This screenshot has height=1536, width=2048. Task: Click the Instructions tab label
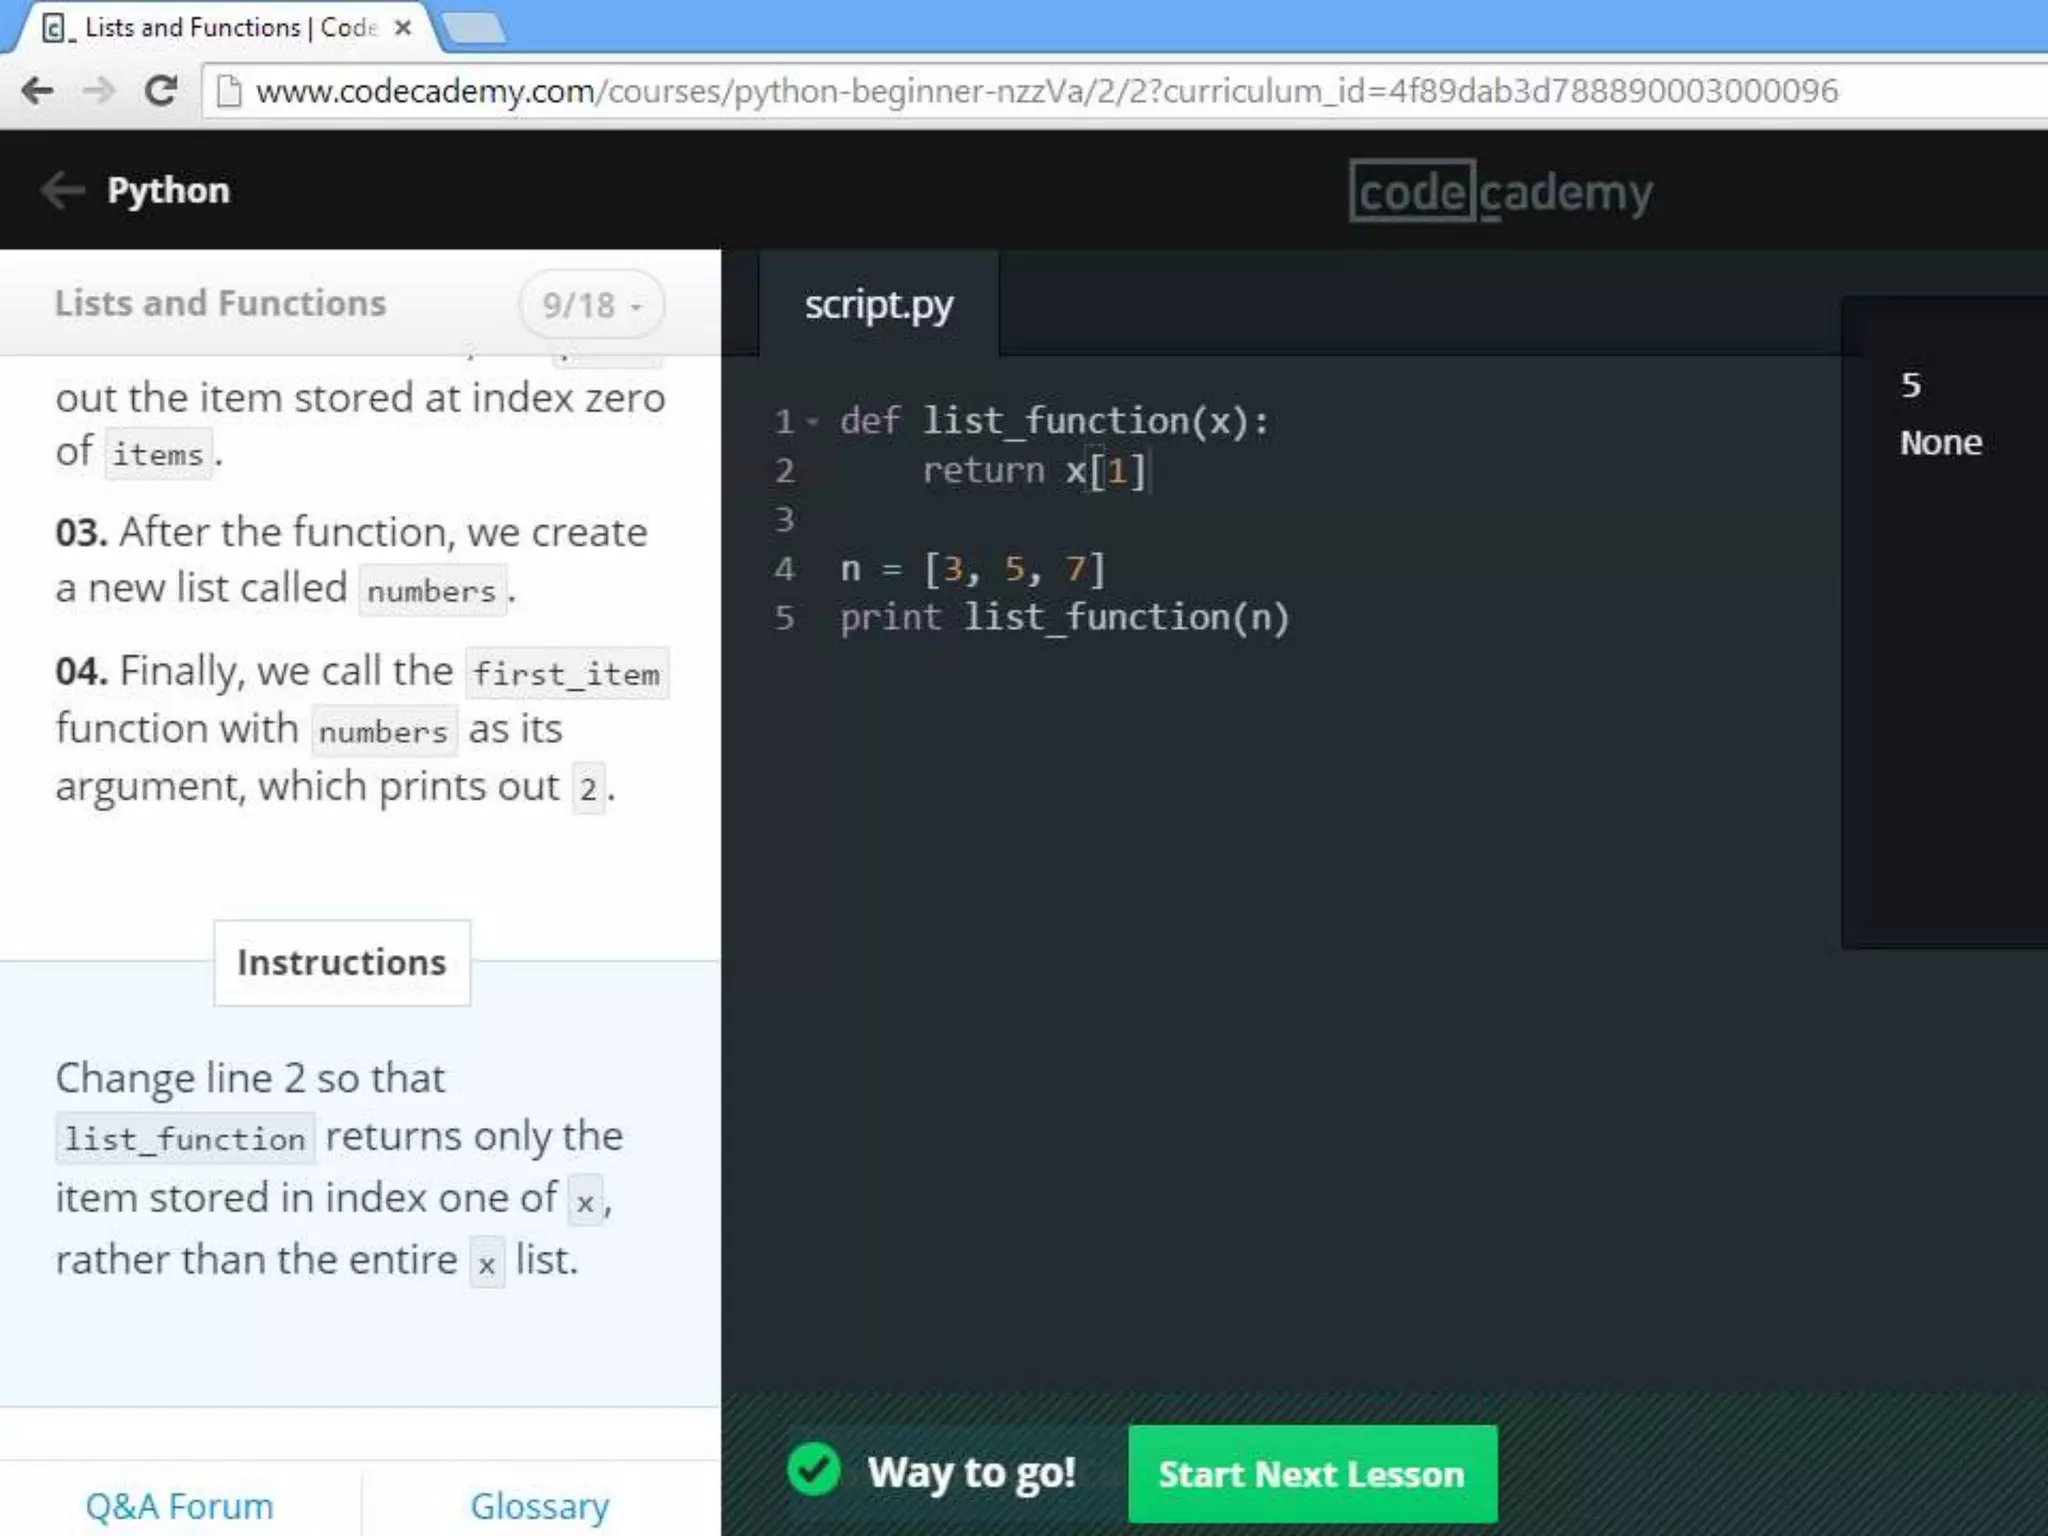click(342, 962)
